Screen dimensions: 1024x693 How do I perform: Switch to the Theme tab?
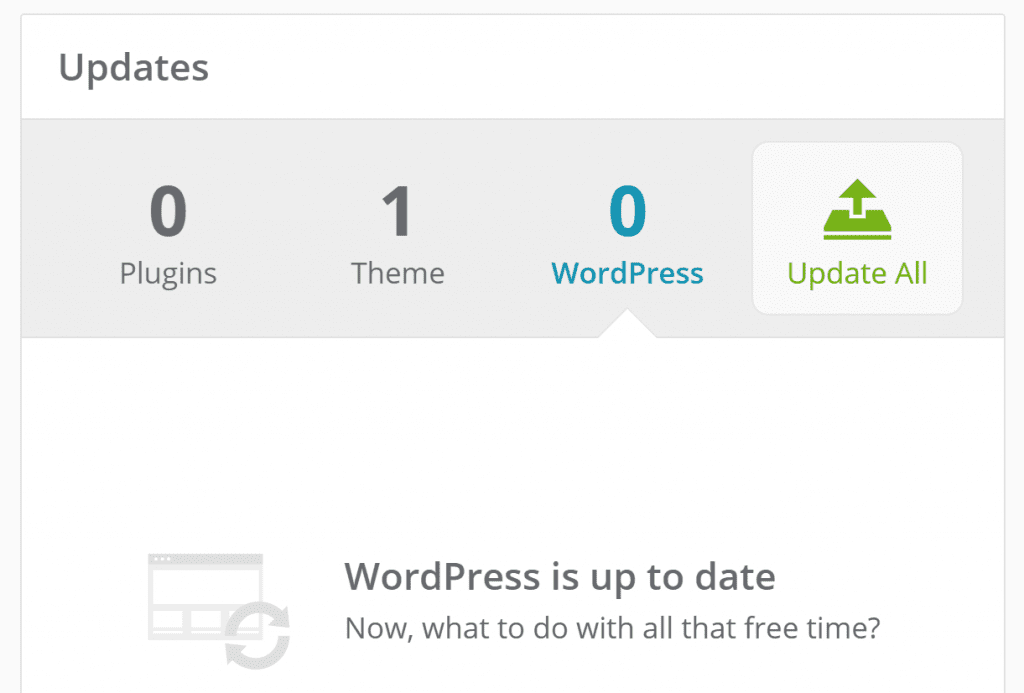point(397,273)
